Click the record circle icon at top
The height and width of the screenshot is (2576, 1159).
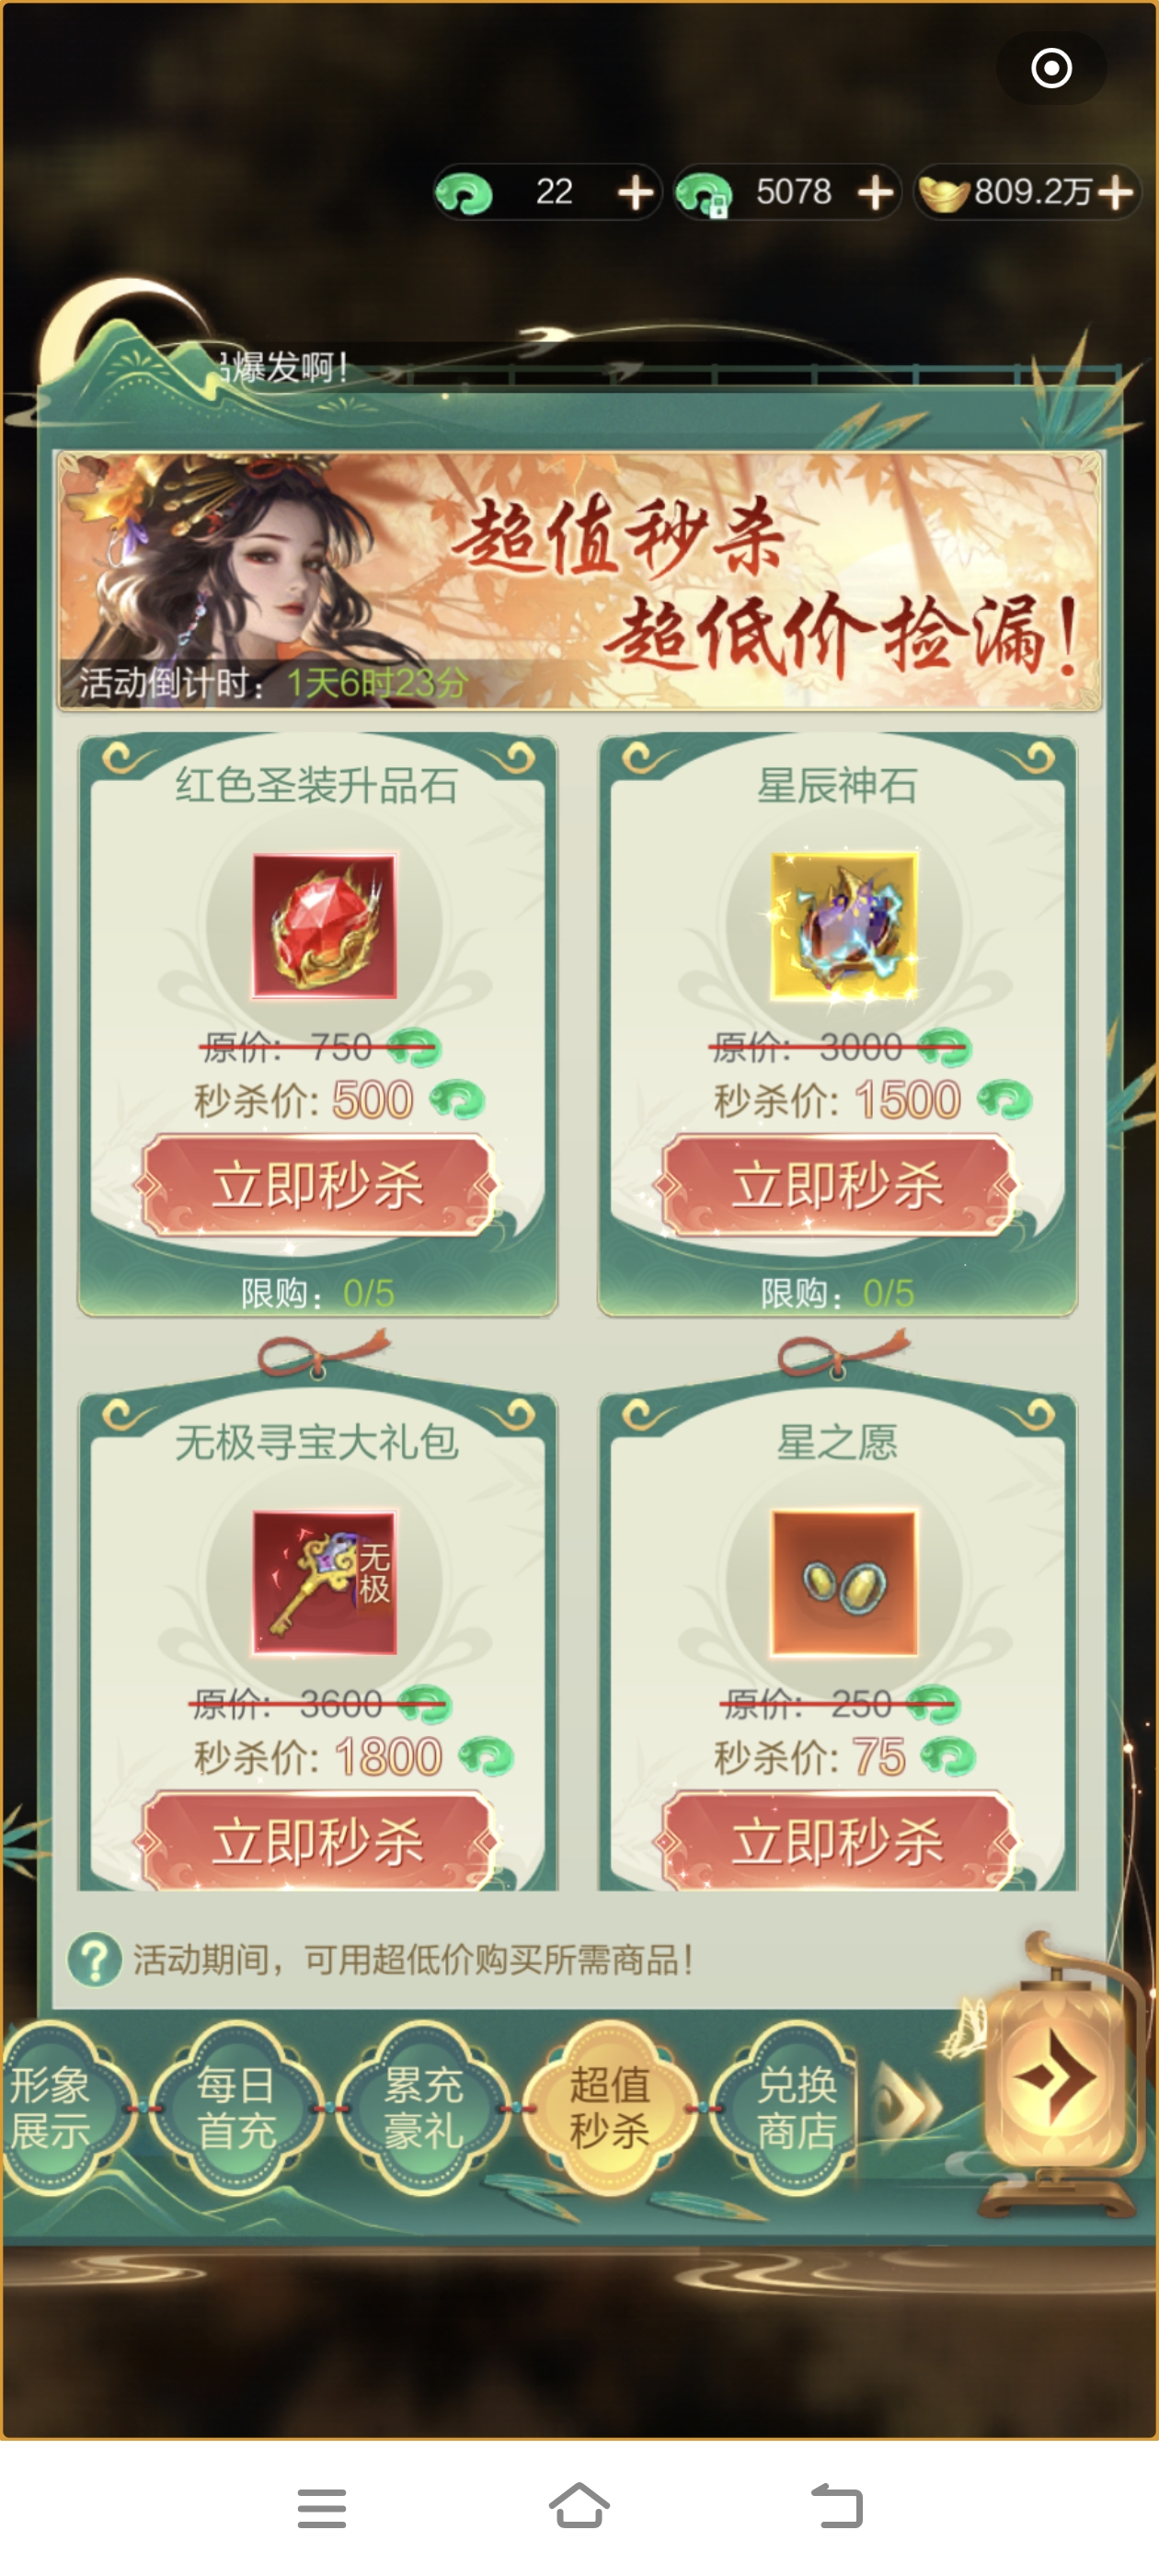click(1051, 68)
